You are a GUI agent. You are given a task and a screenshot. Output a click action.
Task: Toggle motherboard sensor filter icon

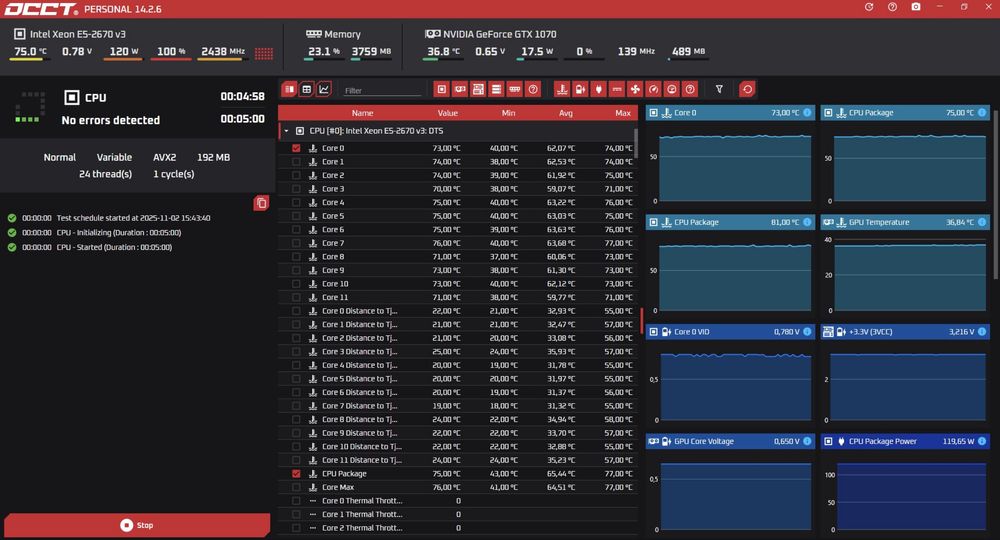click(x=478, y=89)
